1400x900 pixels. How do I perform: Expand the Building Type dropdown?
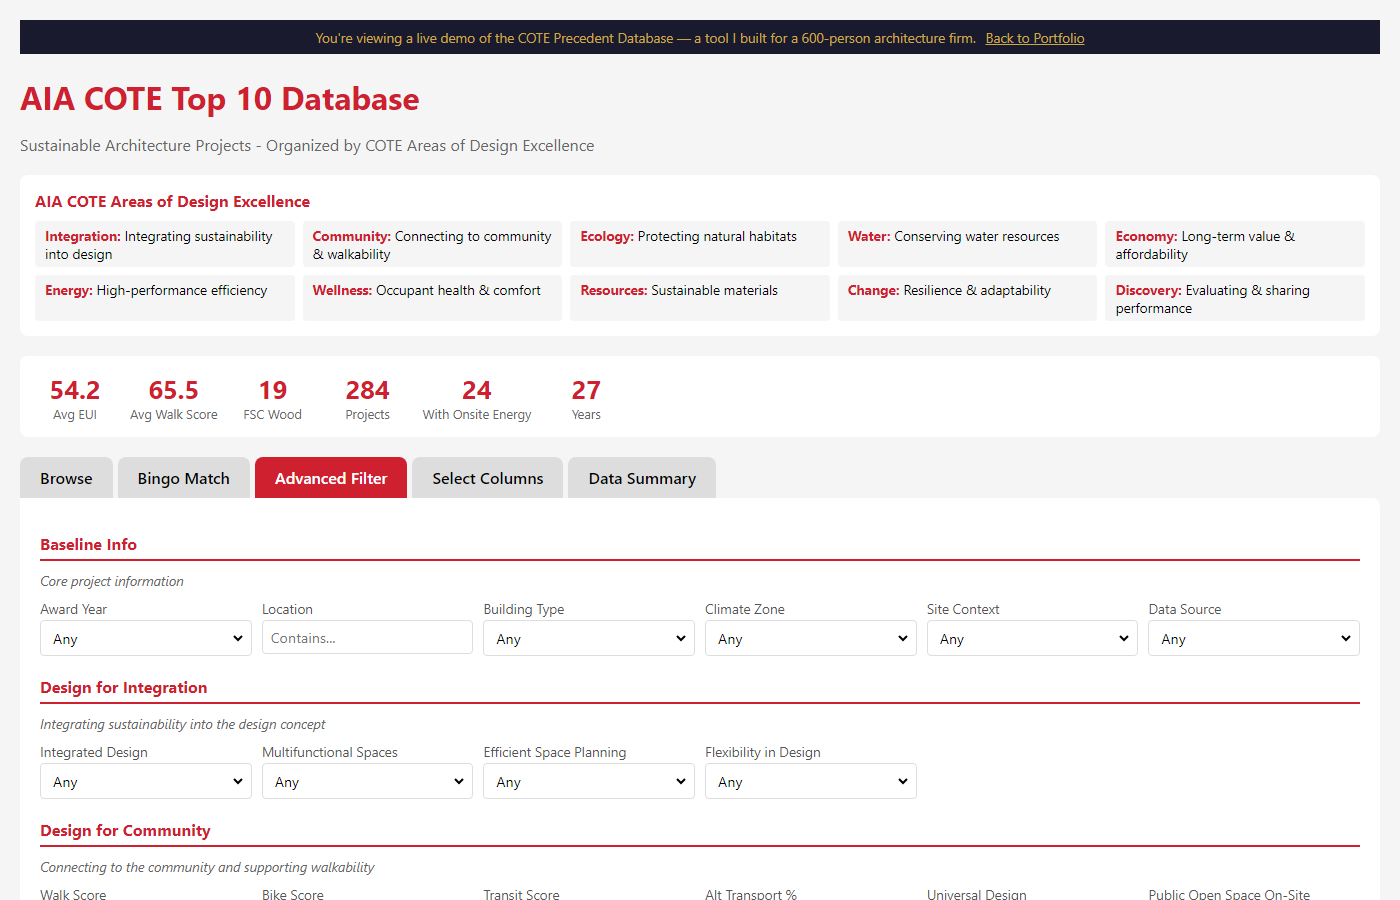(589, 638)
